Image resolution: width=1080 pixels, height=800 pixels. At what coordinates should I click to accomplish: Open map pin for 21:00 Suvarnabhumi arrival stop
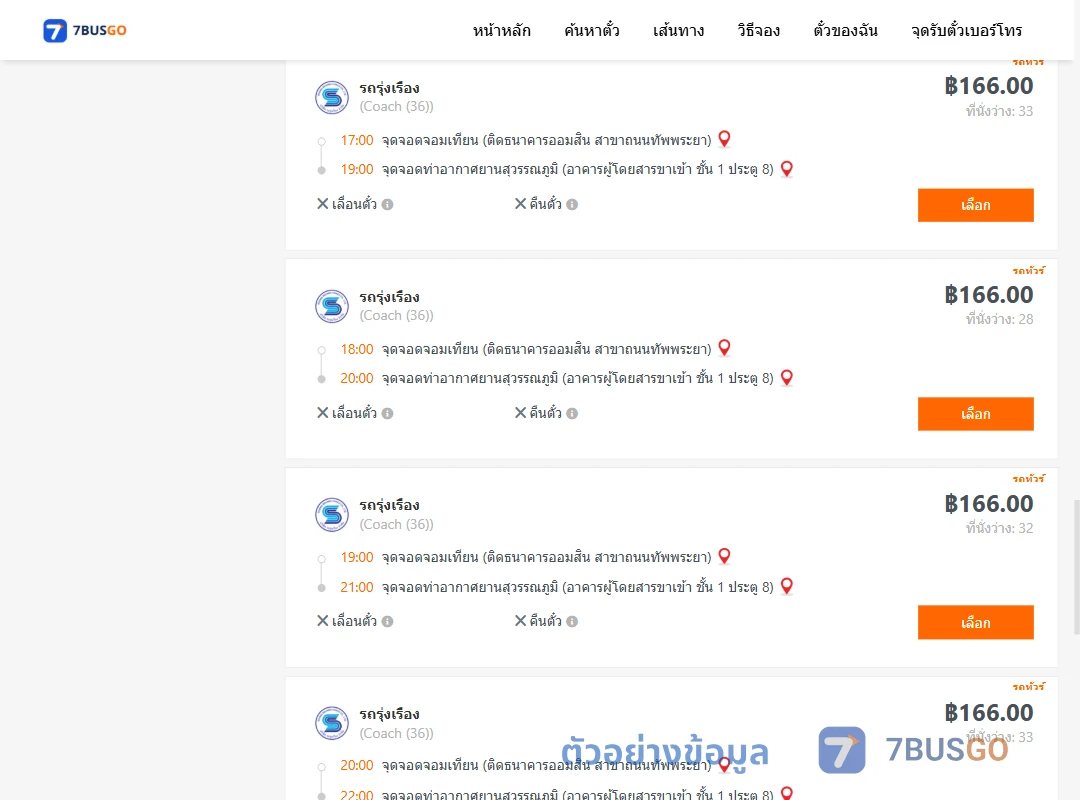coord(787,586)
